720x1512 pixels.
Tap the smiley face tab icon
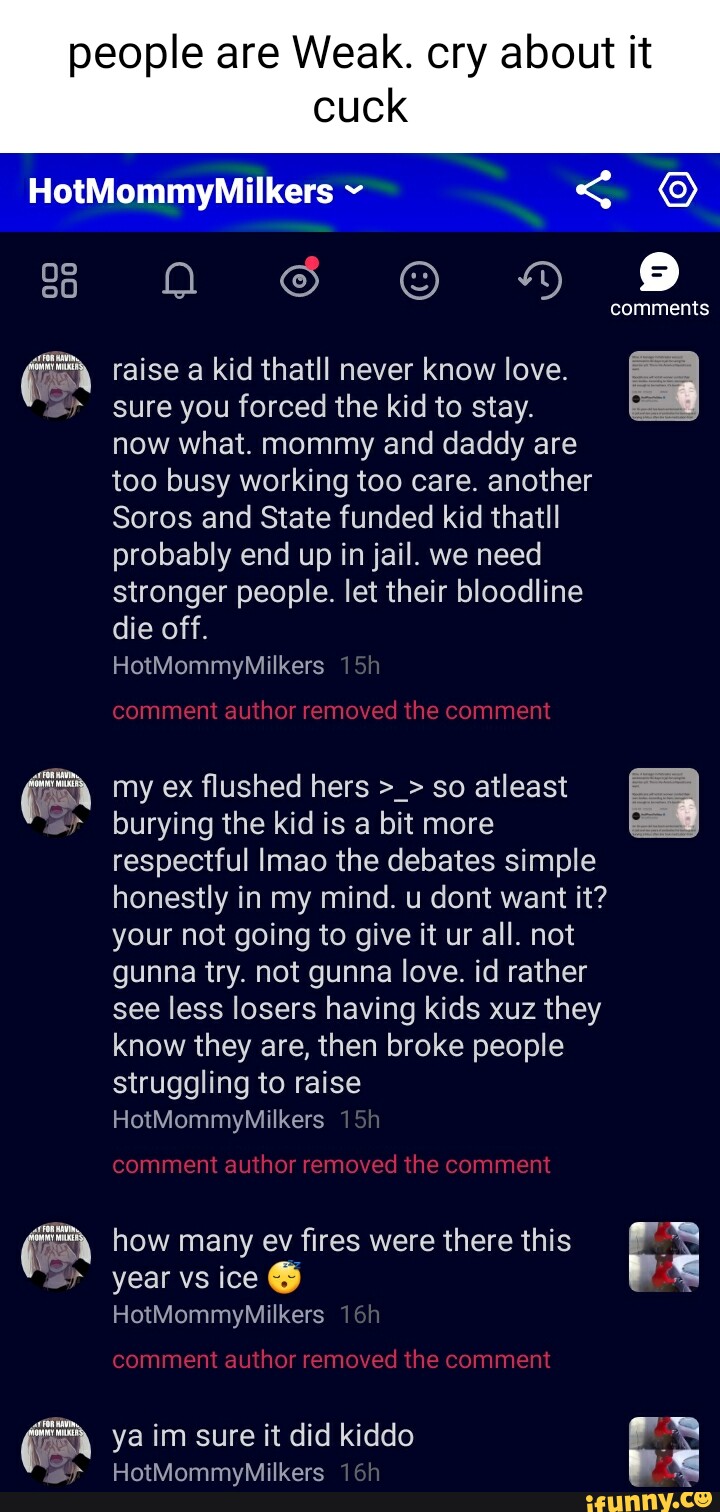419,282
